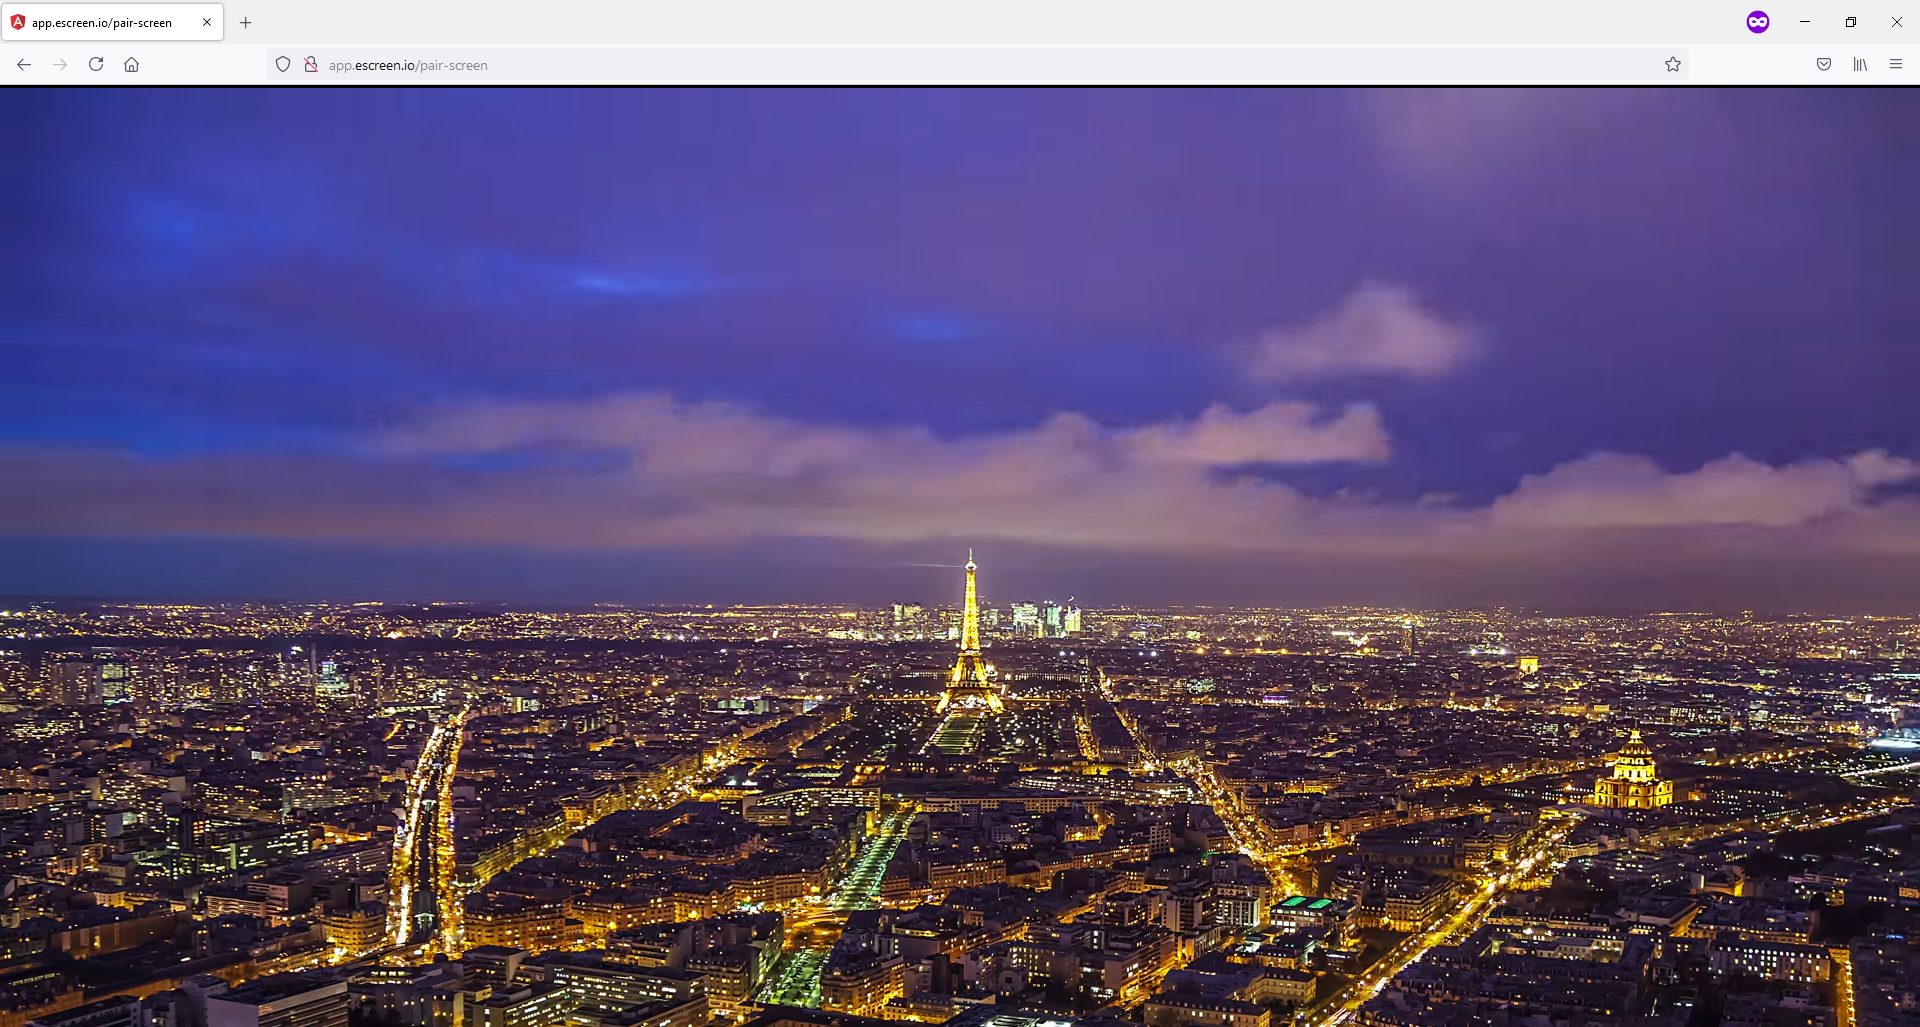The height and width of the screenshot is (1027, 1920).
Task: Open the tracking protection shield panel
Action: tap(283, 65)
